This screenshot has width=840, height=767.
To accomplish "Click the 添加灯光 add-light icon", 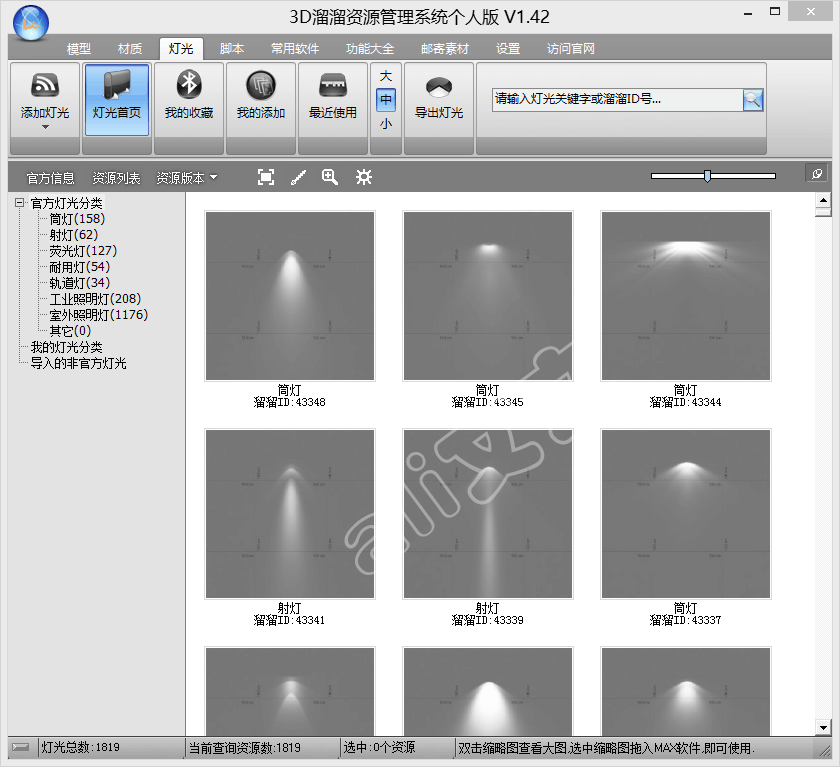I will [x=45, y=85].
